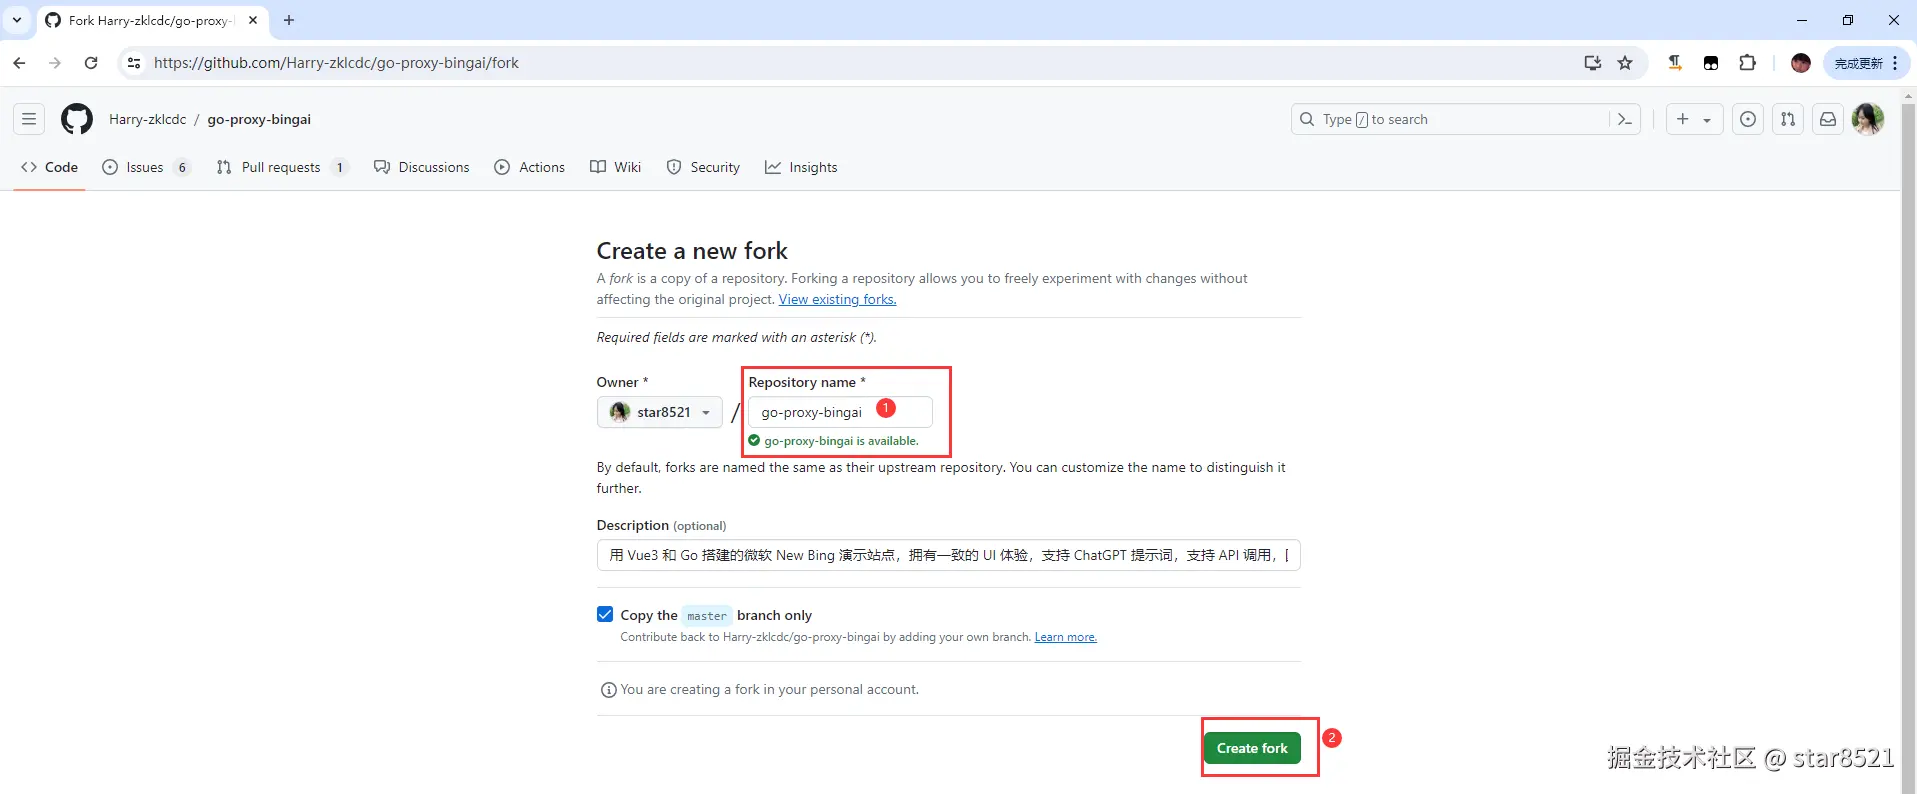The image size is (1917, 794).
Task: Open the user avatar menu in header
Action: [1867, 119]
